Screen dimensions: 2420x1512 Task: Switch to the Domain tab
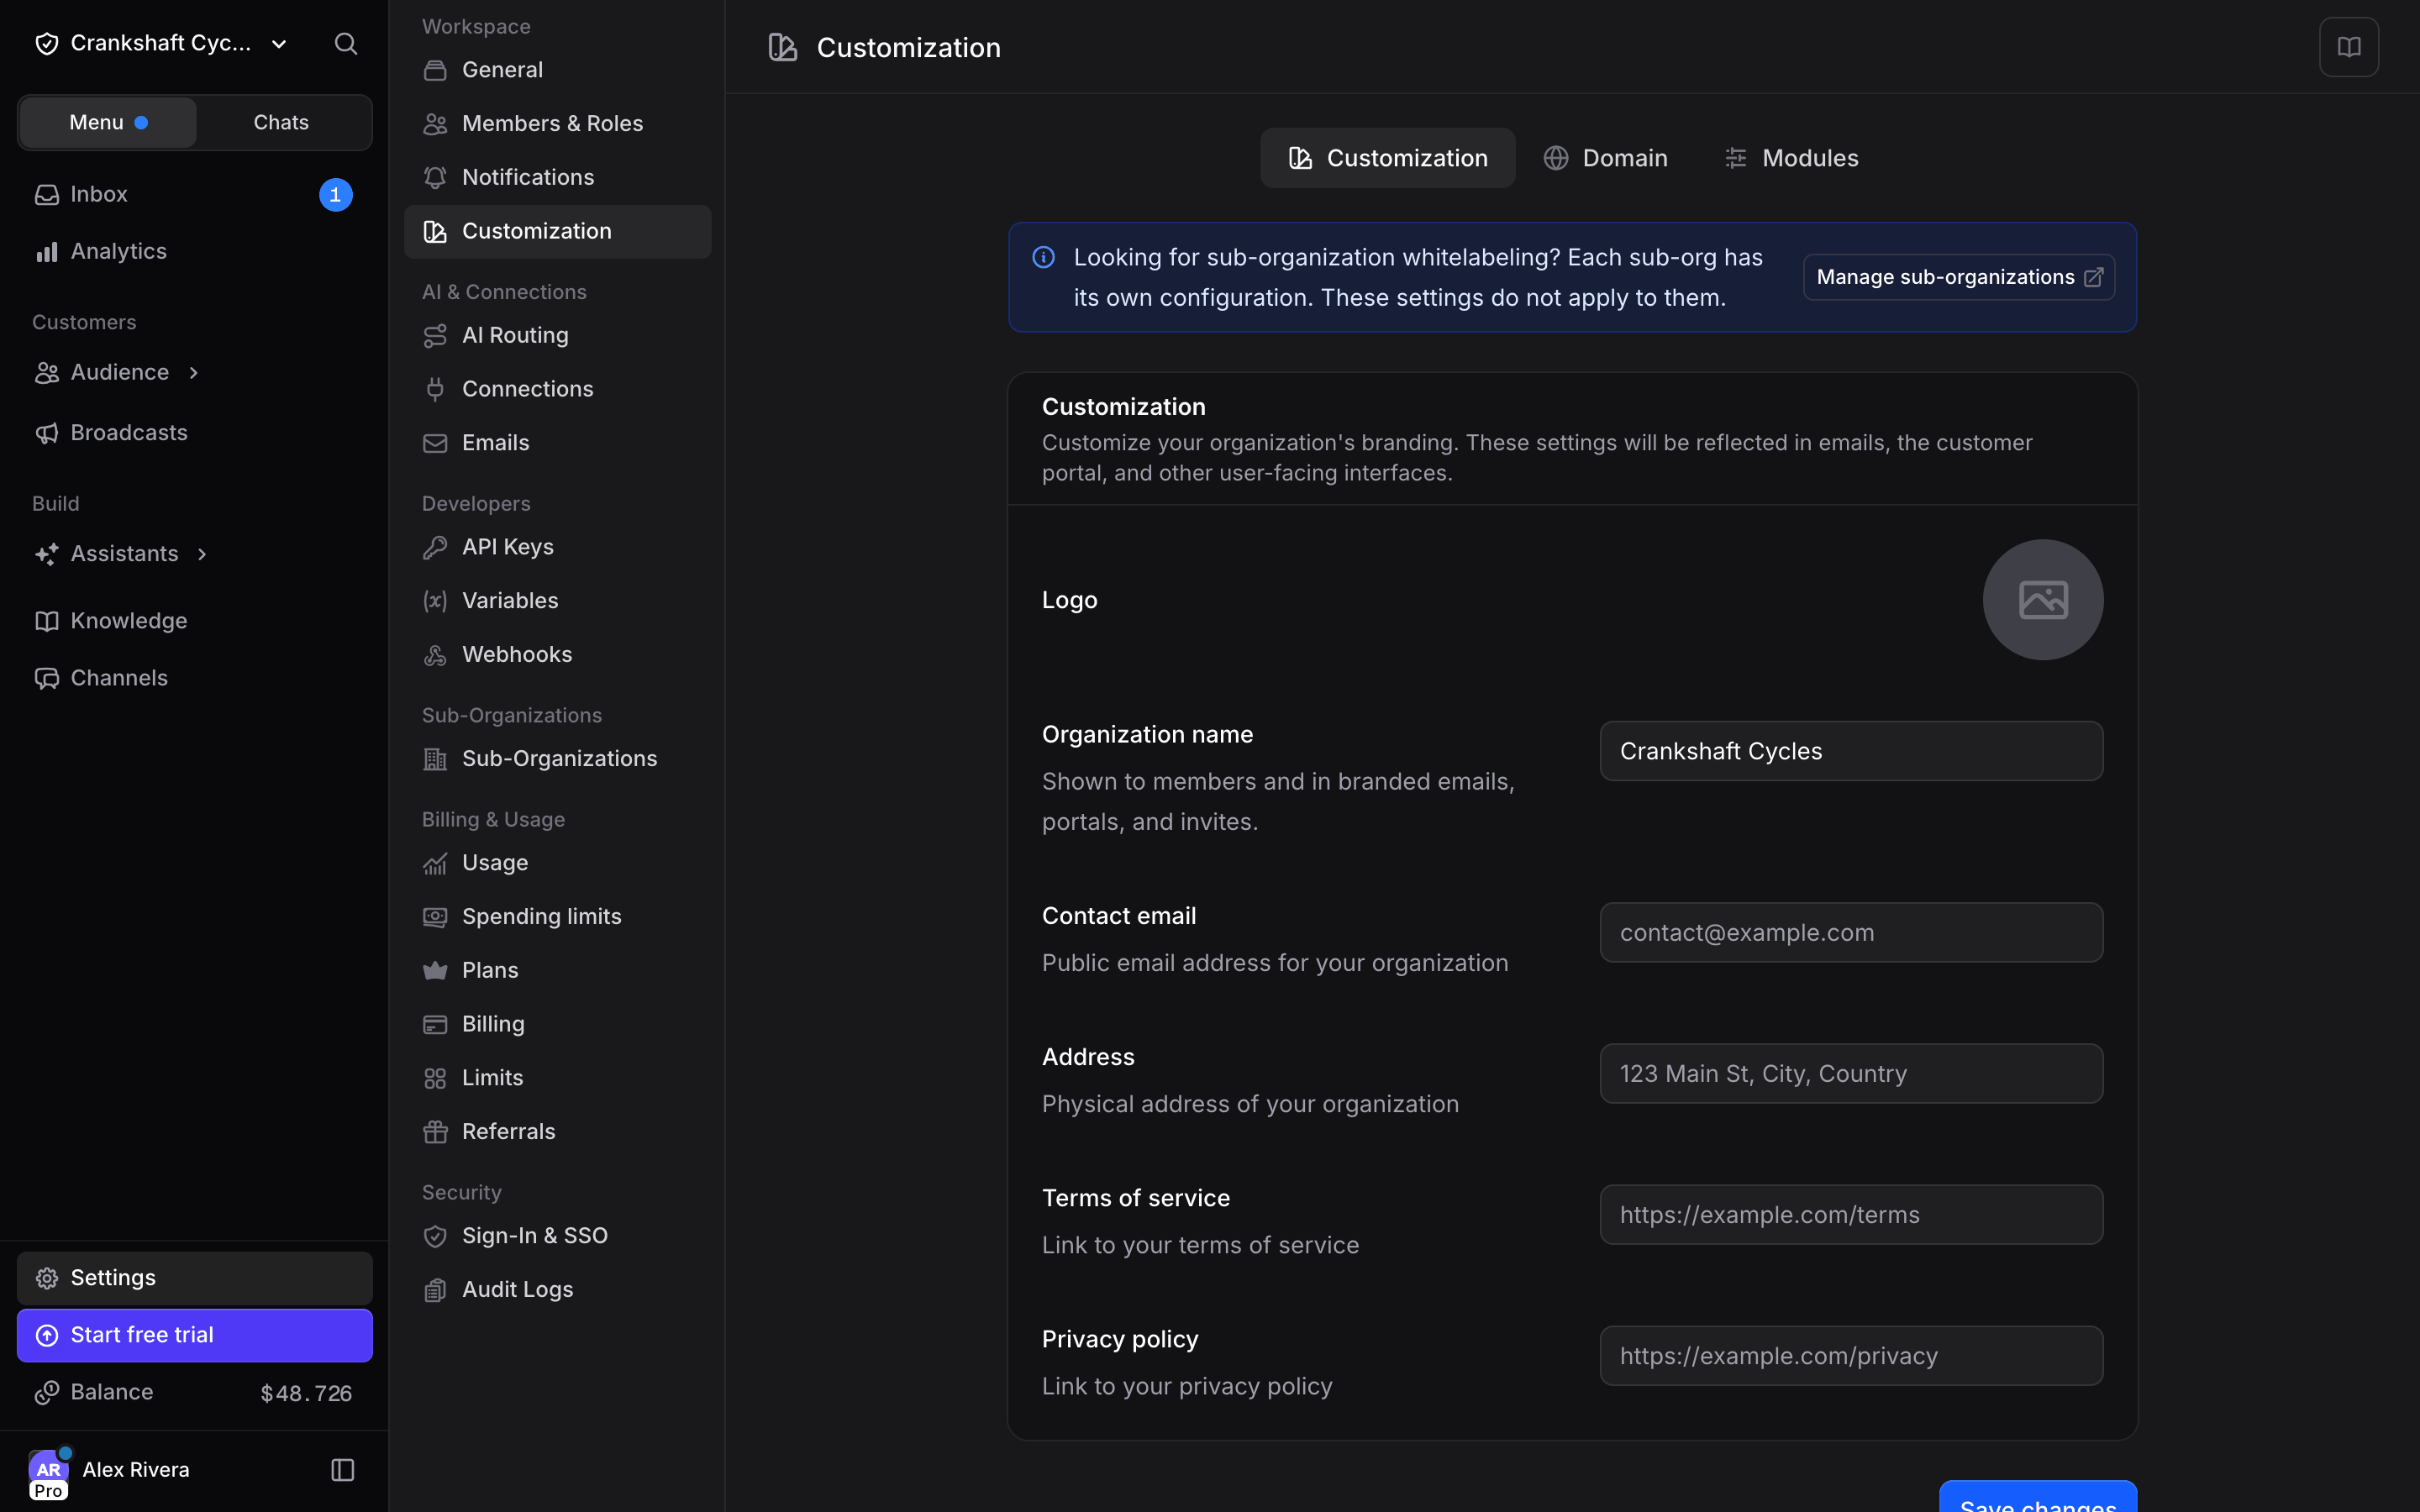coord(1605,158)
